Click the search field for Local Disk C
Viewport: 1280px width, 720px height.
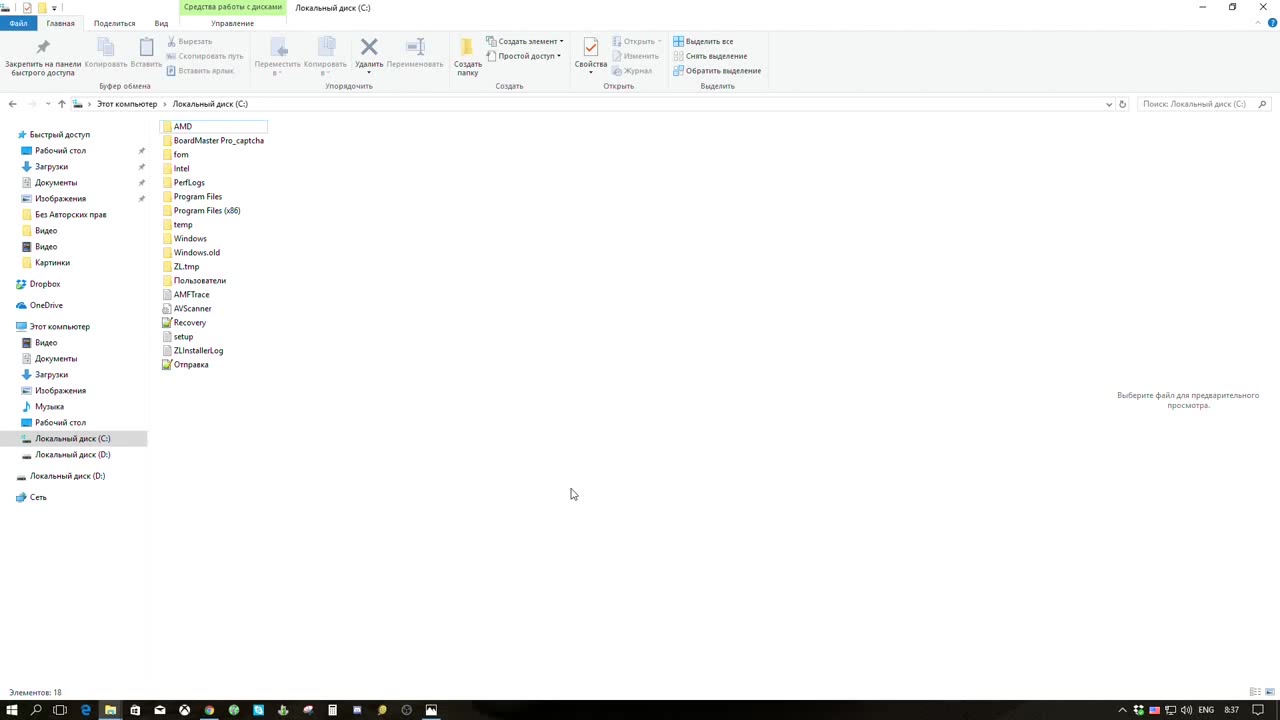point(1195,104)
